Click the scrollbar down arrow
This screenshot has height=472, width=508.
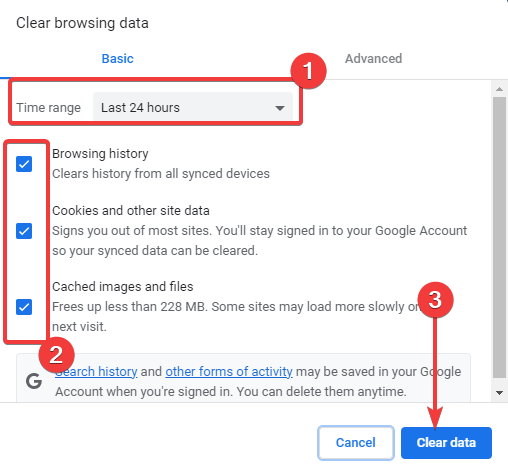(499, 393)
